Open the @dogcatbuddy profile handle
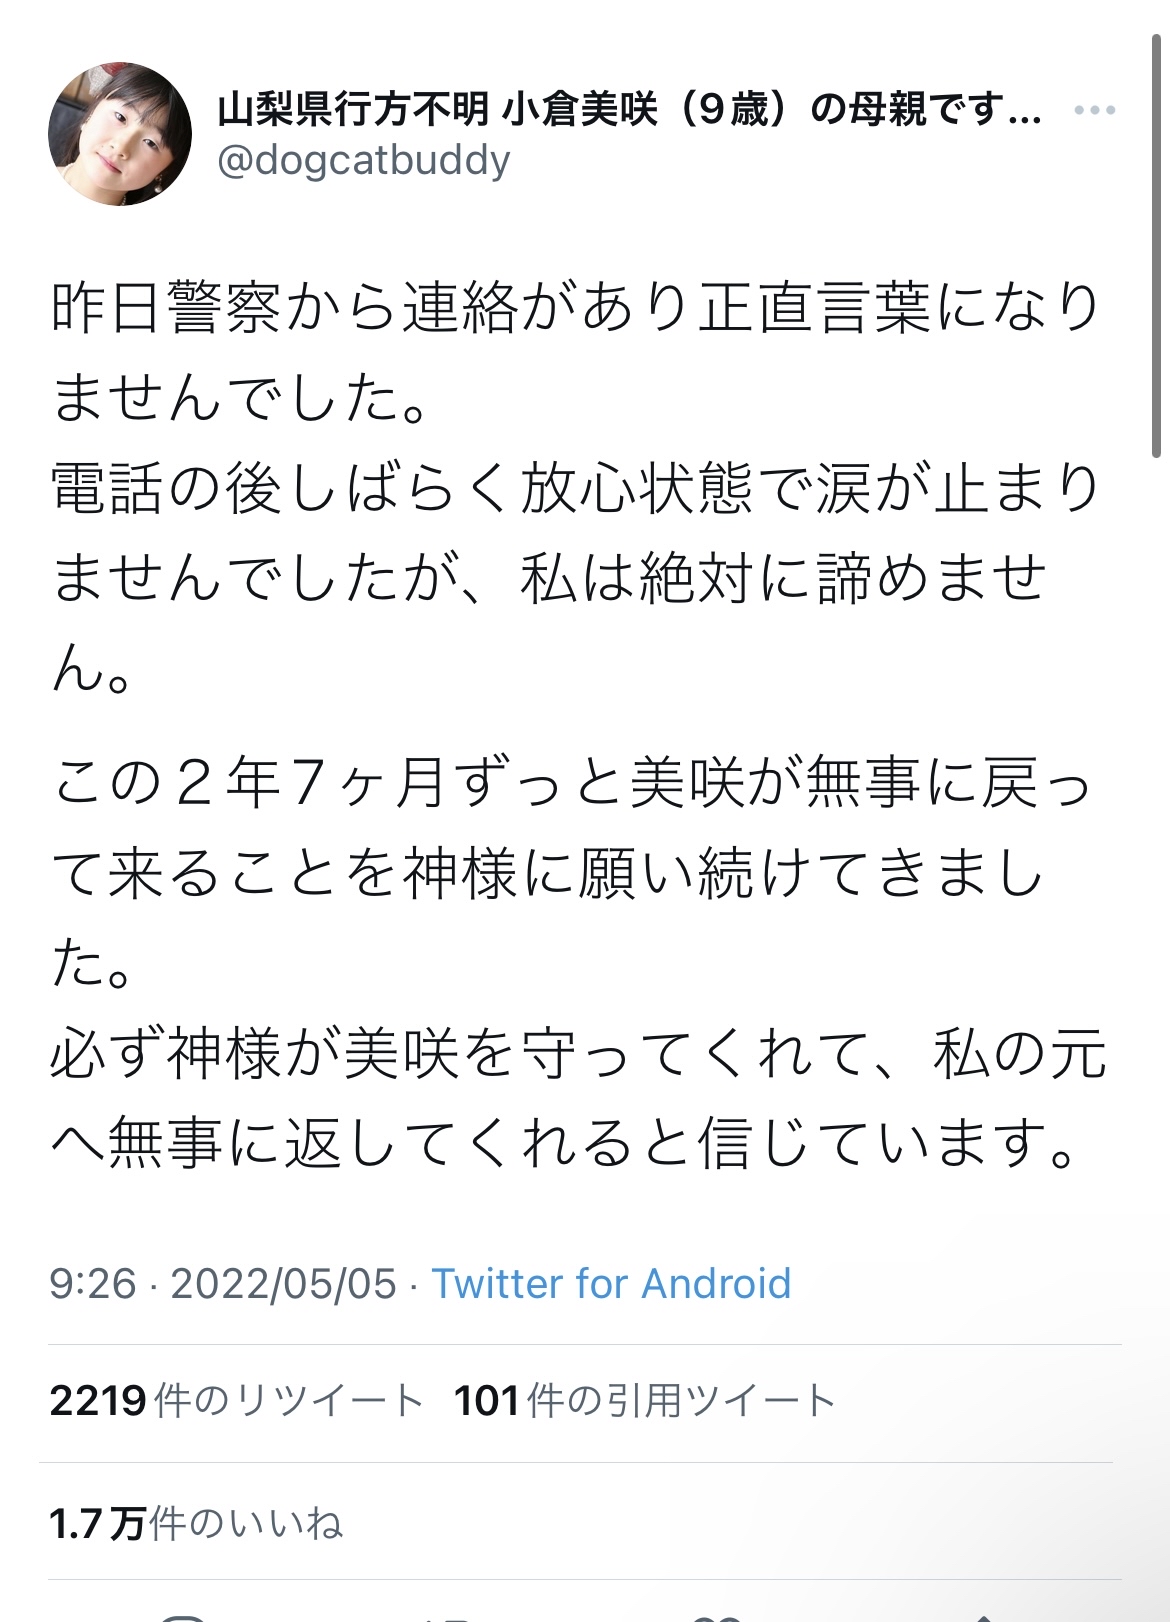 tap(364, 160)
